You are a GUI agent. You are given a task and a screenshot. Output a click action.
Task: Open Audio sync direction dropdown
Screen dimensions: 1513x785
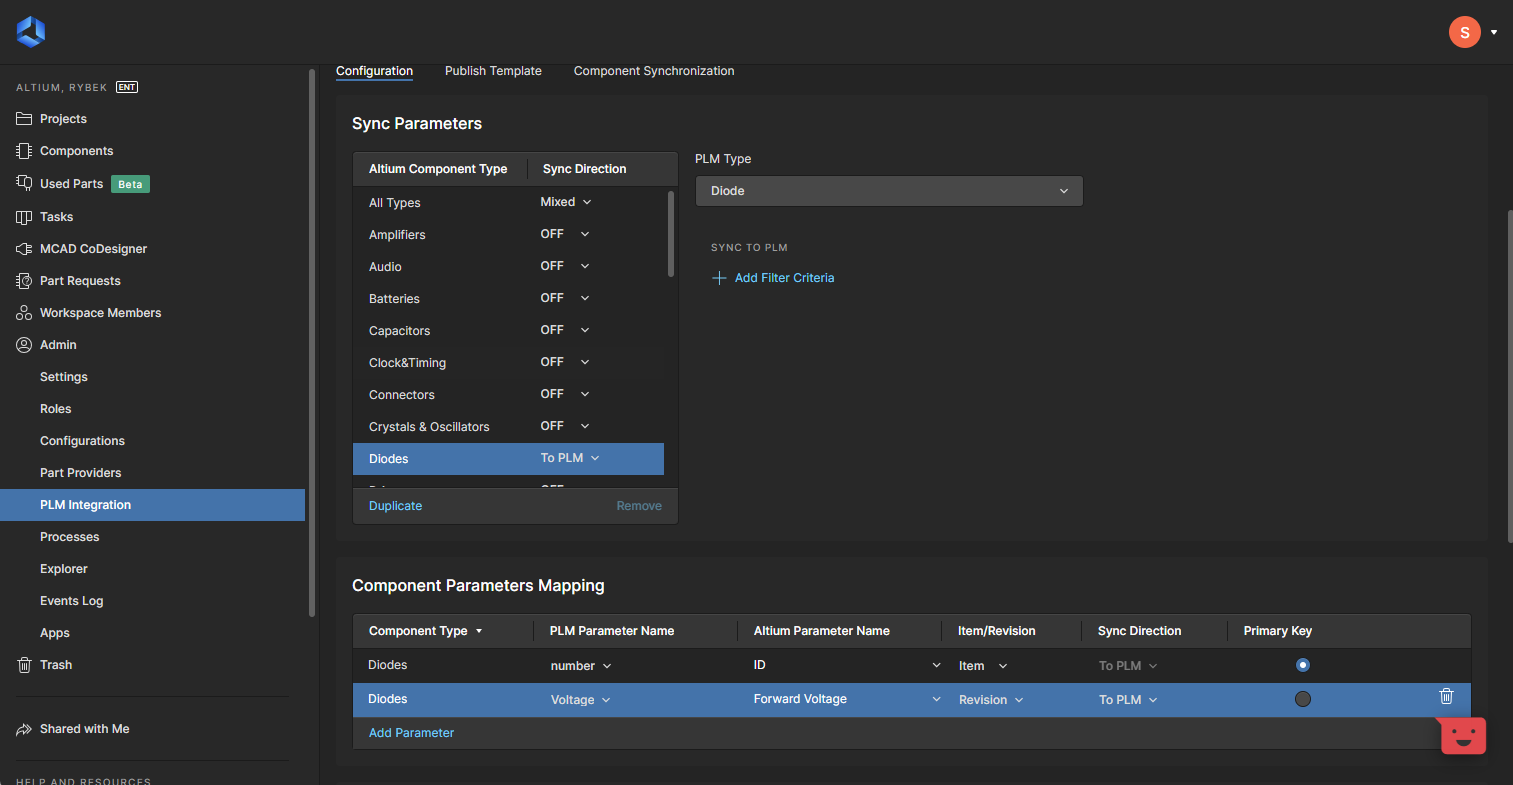pos(565,266)
